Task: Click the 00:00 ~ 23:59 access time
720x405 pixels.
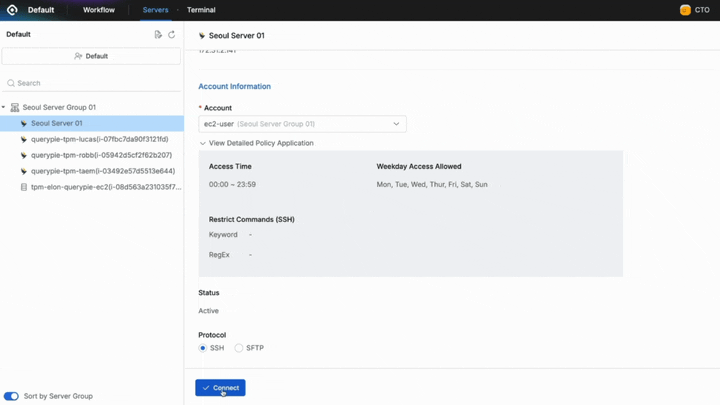Action: pyautogui.click(x=232, y=184)
